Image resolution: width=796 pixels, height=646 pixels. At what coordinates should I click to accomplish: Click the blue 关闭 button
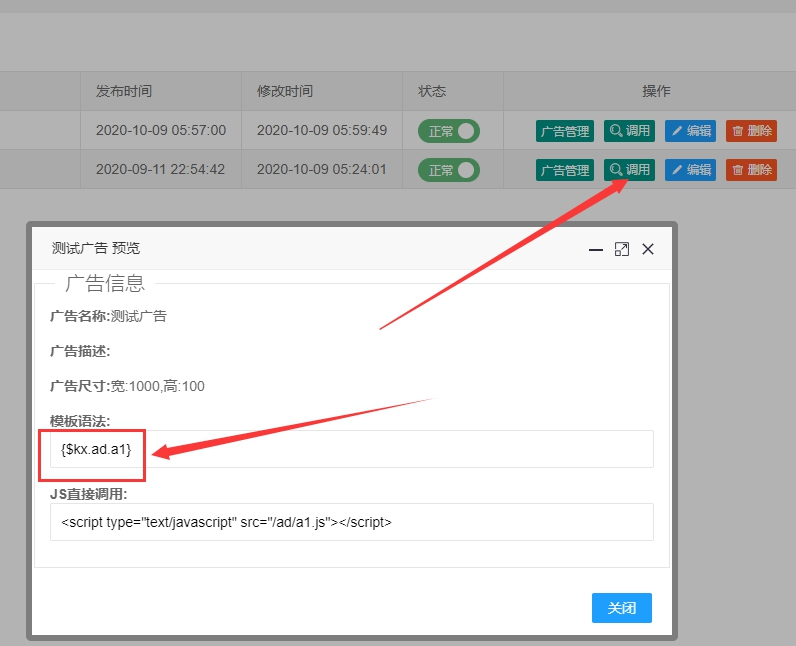coord(622,607)
